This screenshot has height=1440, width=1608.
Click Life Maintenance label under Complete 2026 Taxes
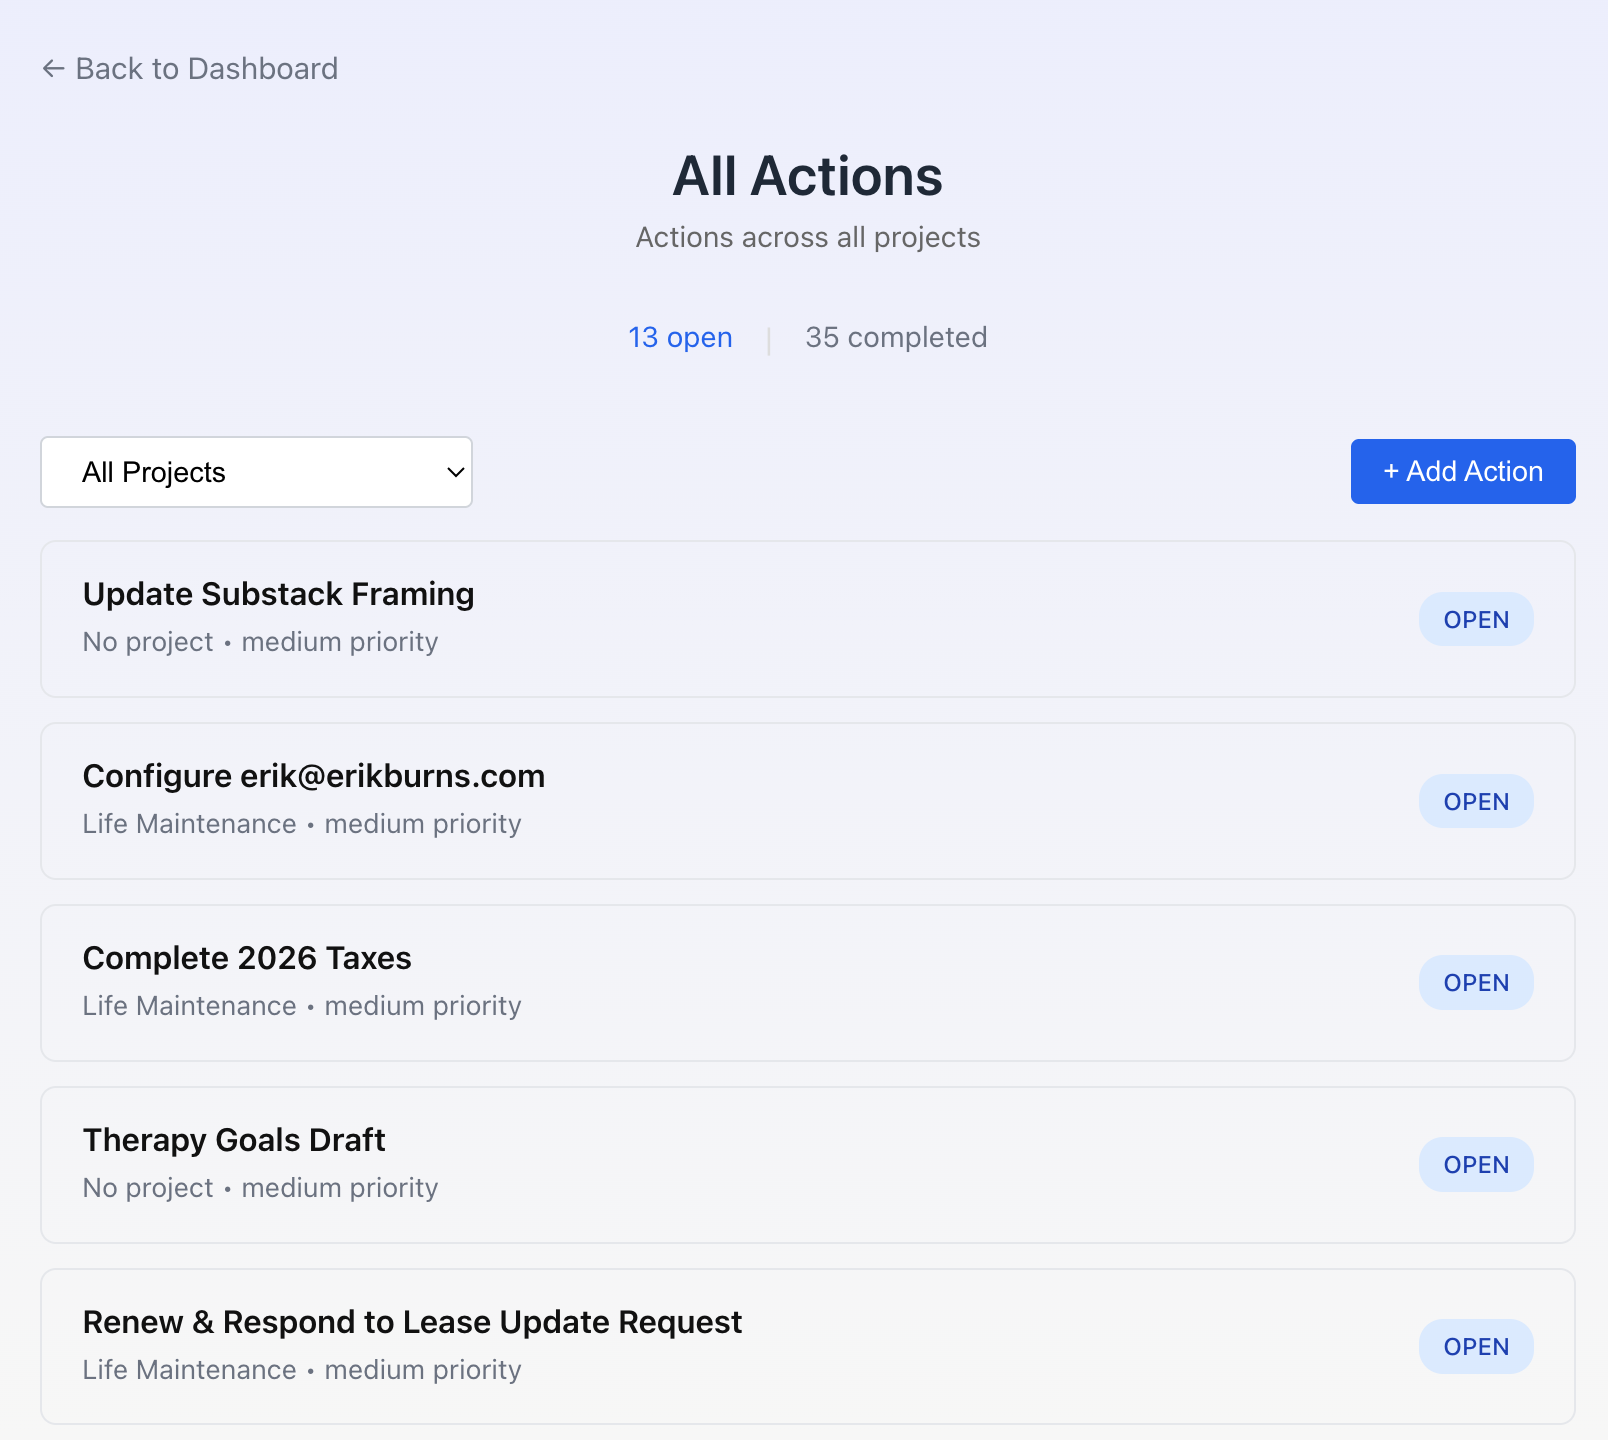point(189,1006)
